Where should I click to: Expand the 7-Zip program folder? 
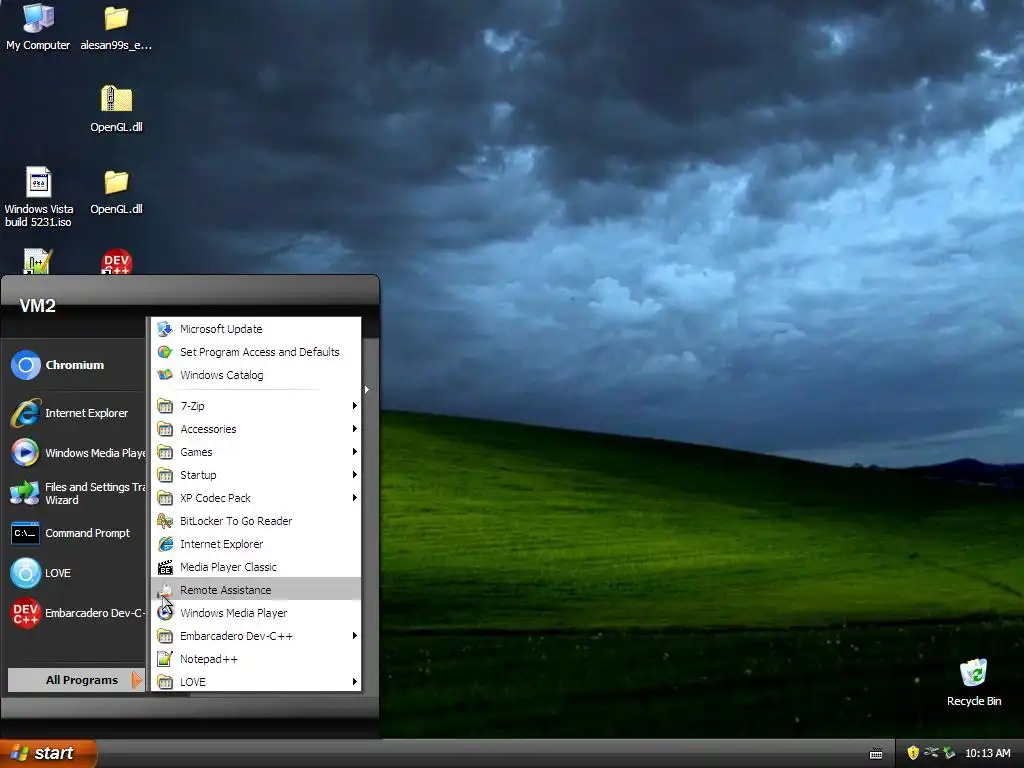[255, 406]
